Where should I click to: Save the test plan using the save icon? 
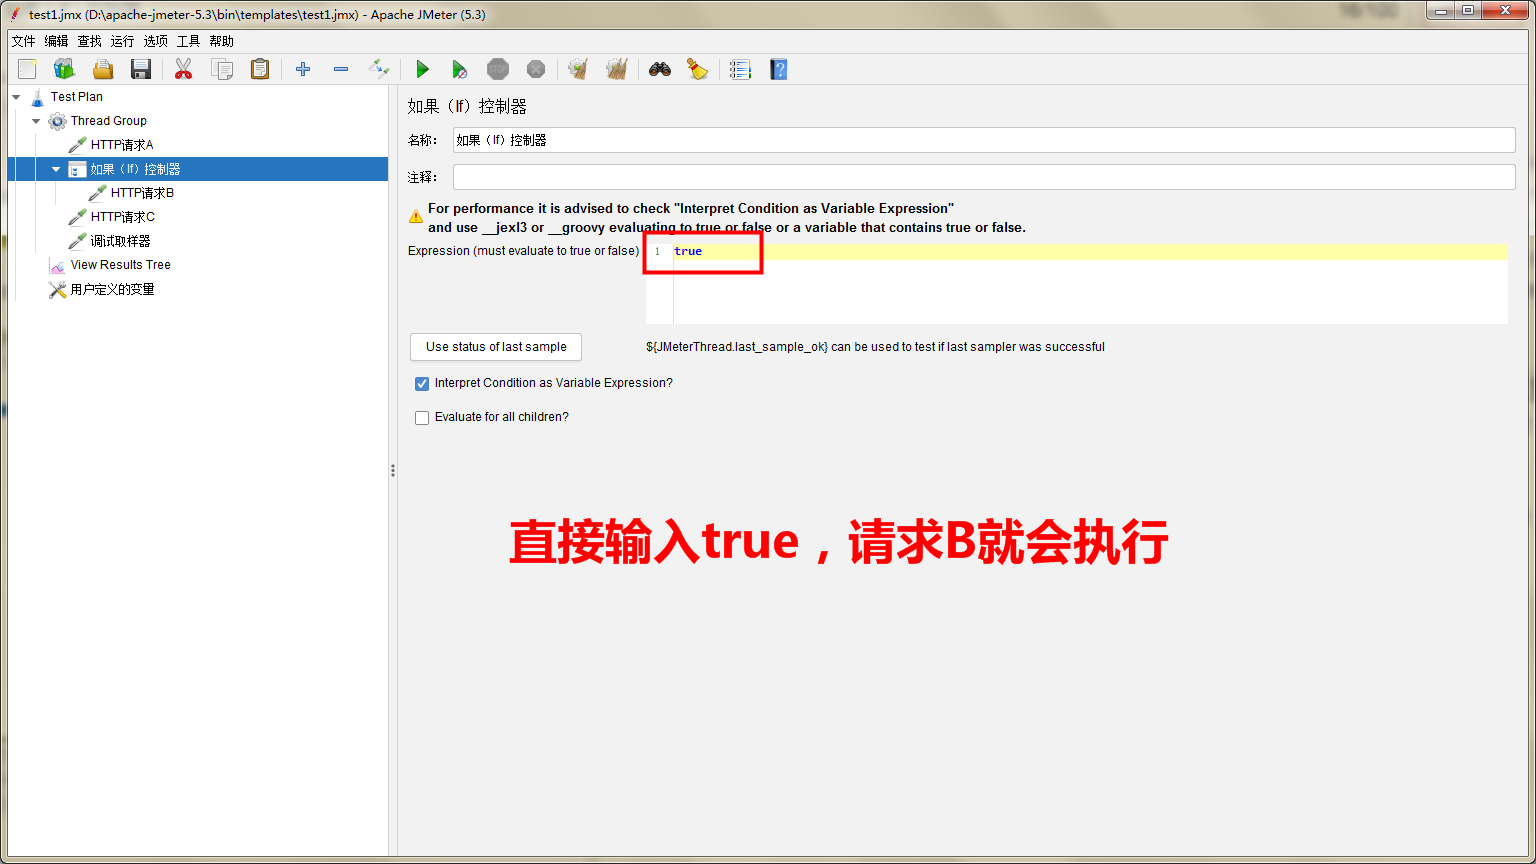[141, 69]
